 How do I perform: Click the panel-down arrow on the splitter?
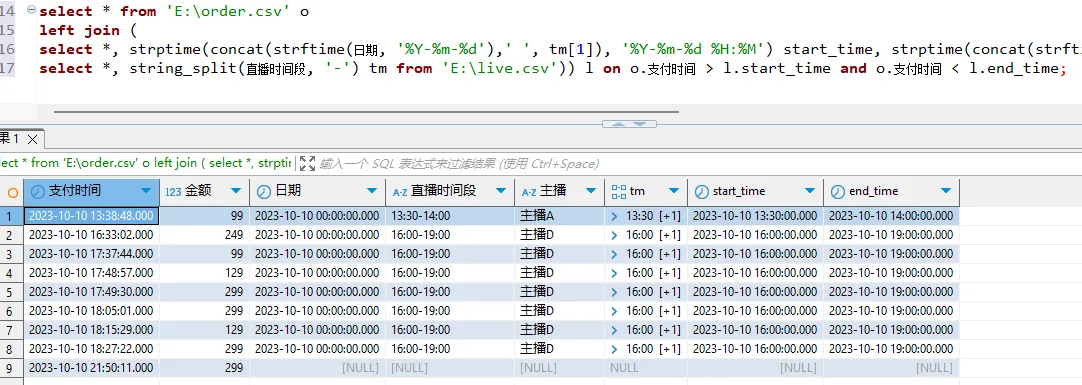tap(640, 124)
